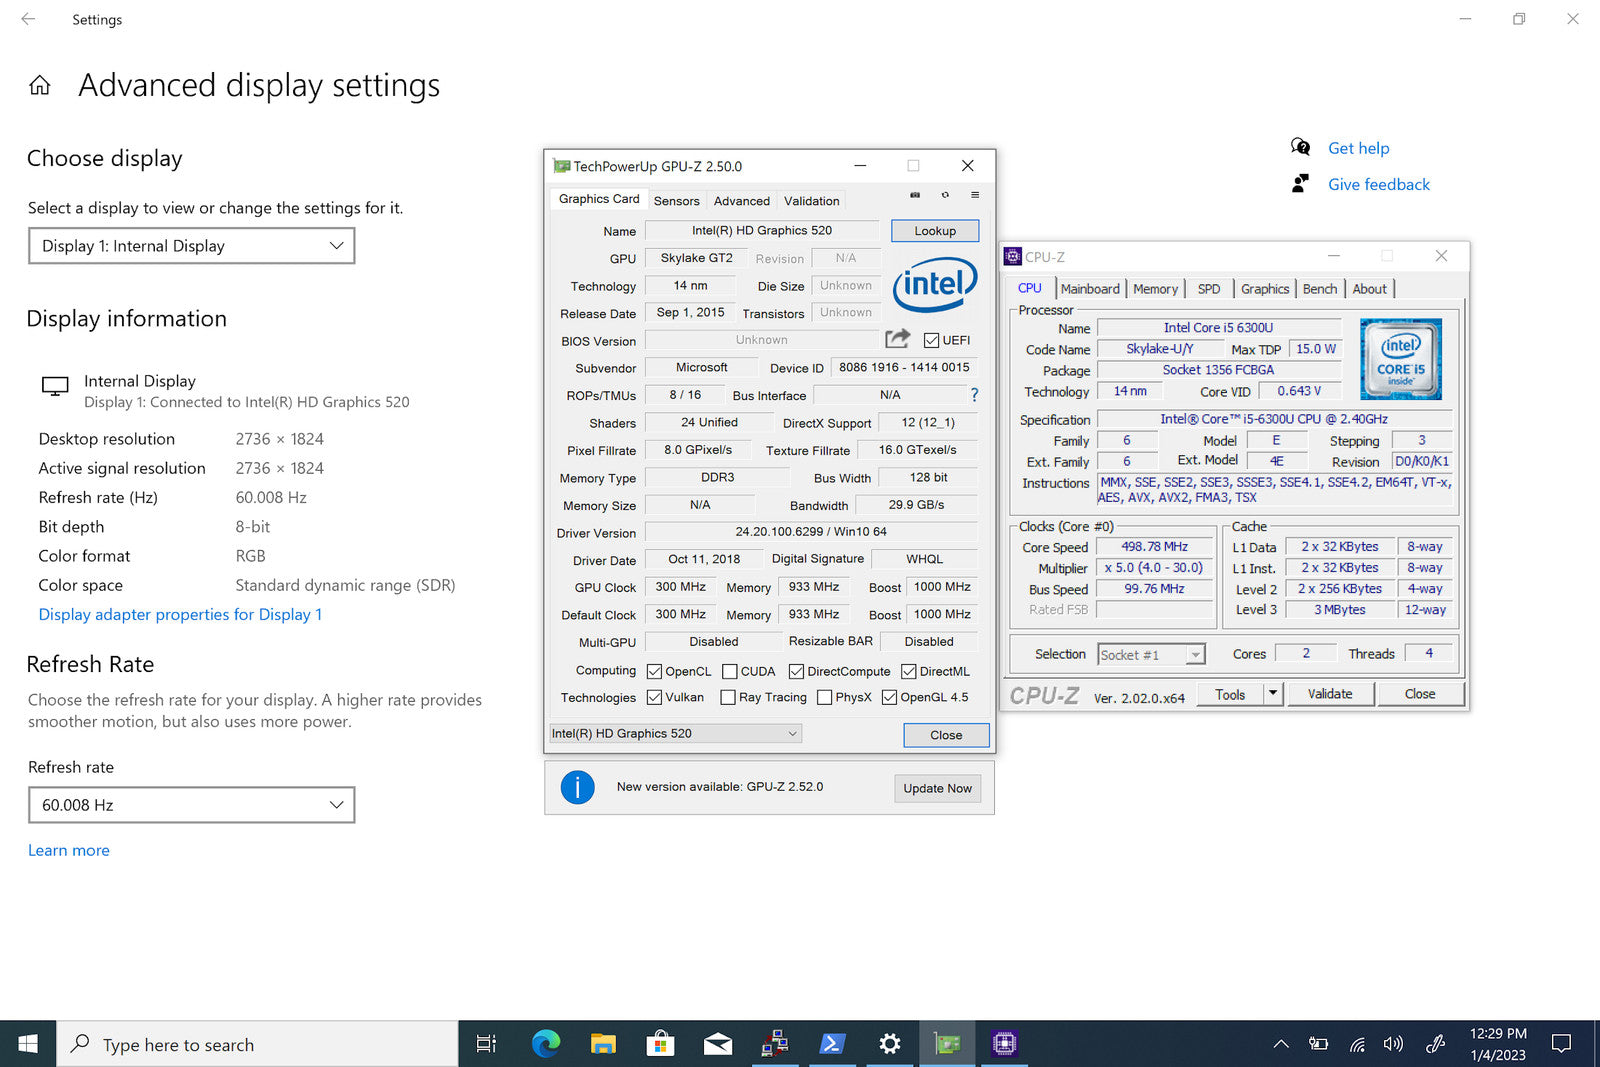Image resolution: width=1600 pixels, height=1067 pixels.
Task: Click the Close button in CPU-Z
Action: click(x=1420, y=694)
